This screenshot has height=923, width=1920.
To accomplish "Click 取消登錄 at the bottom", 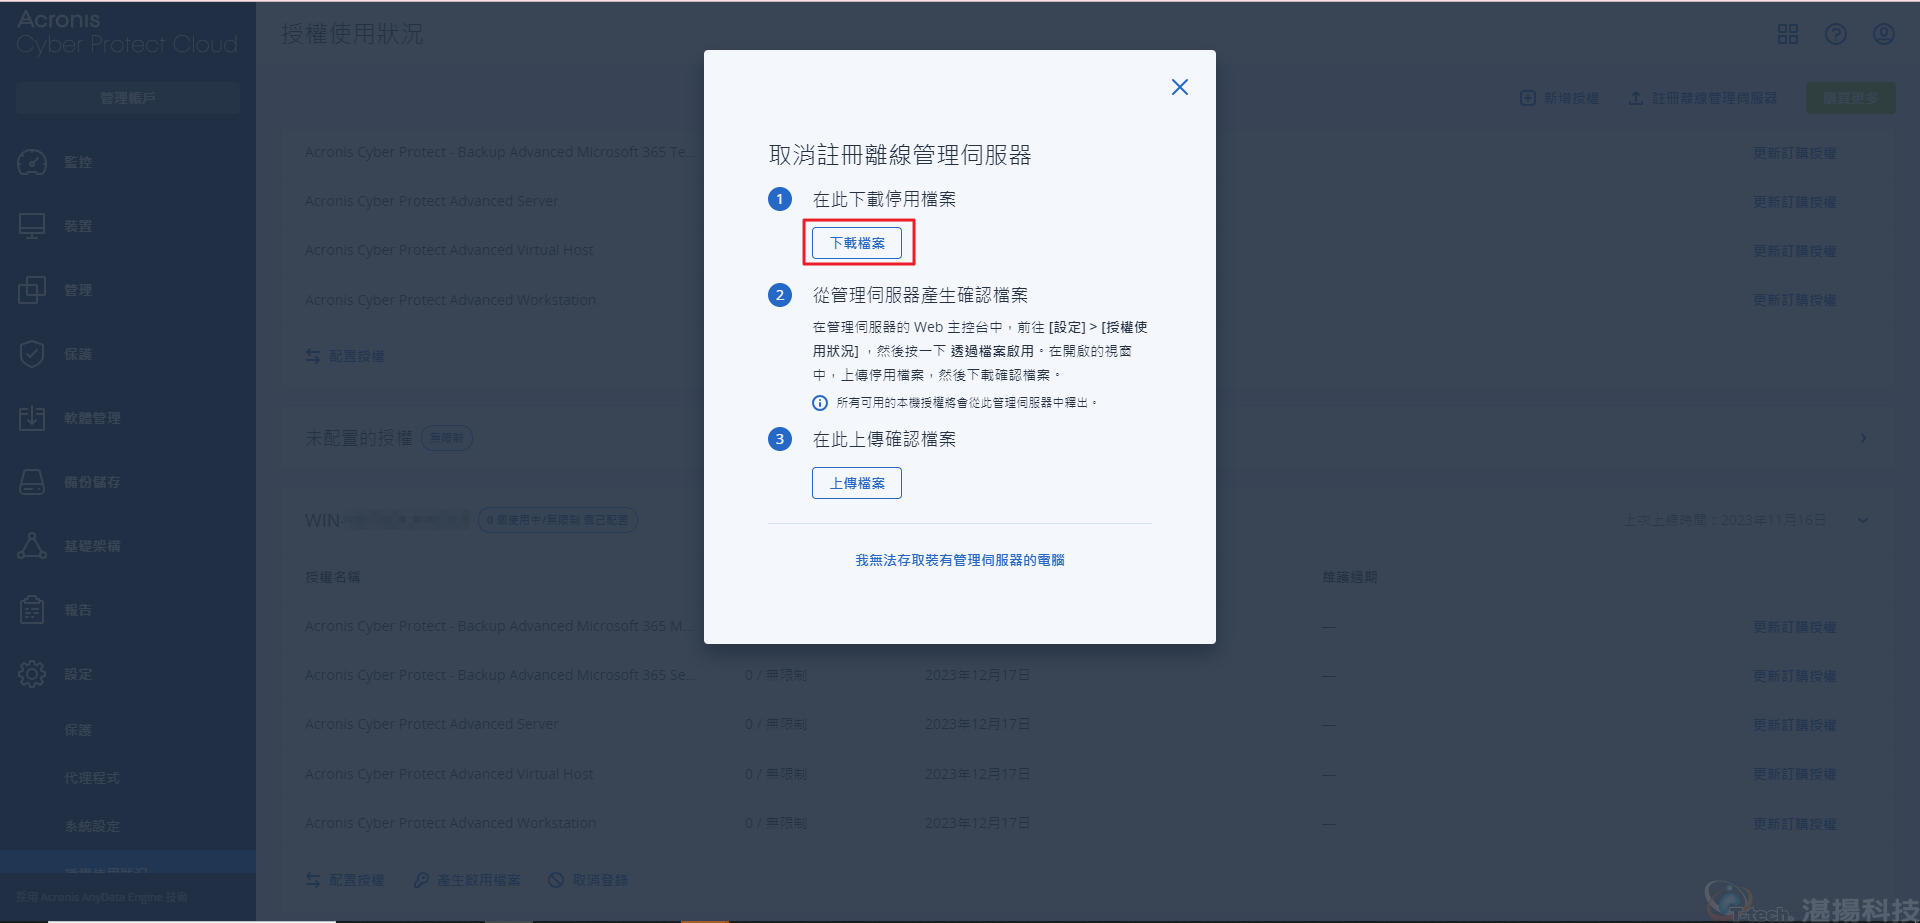I will click(x=588, y=880).
